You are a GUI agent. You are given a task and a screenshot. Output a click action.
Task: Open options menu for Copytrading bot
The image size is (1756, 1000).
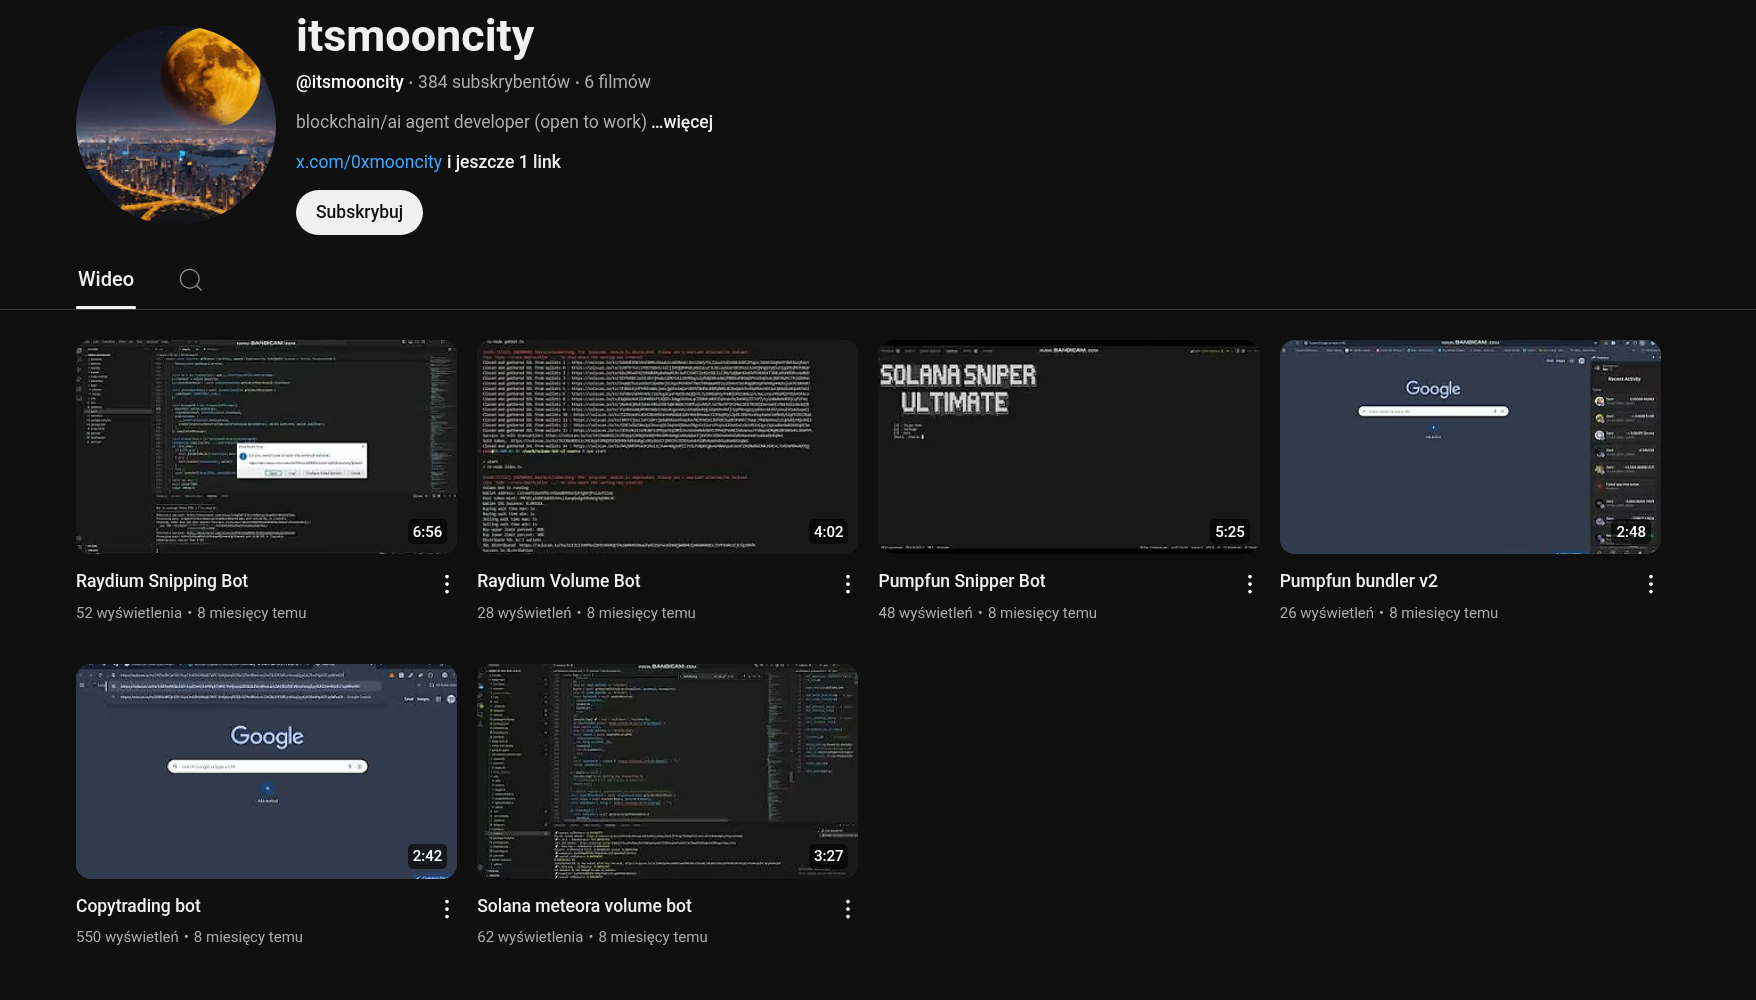click(x=447, y=908)
